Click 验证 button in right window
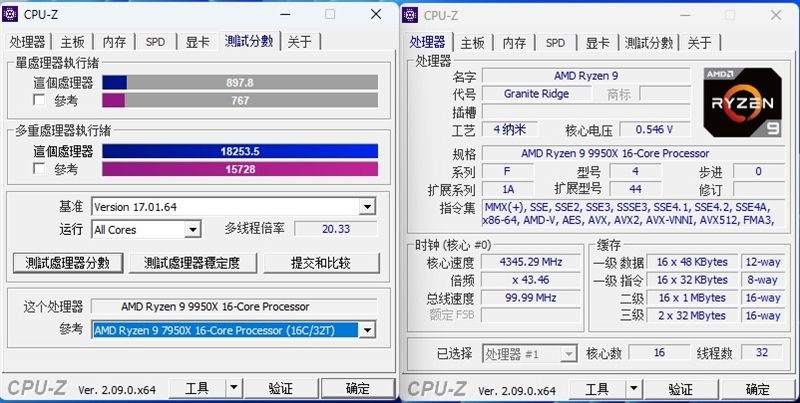This screenshot has width=800, height=403. [x=681, y=389]
